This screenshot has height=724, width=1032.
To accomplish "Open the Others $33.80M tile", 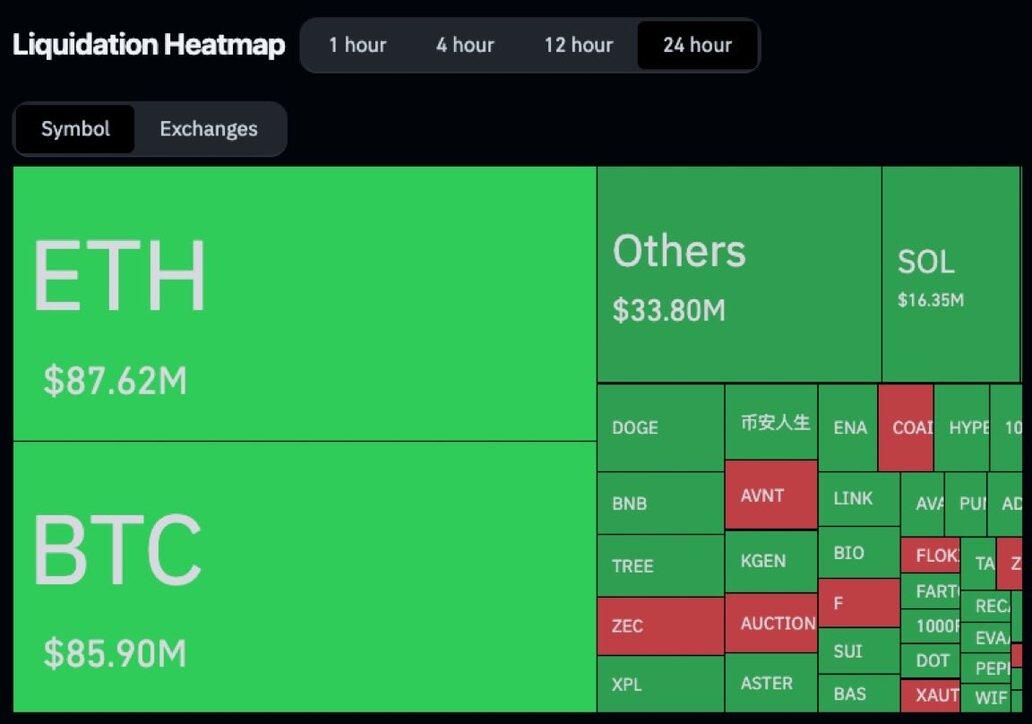I will coord(738,274).
